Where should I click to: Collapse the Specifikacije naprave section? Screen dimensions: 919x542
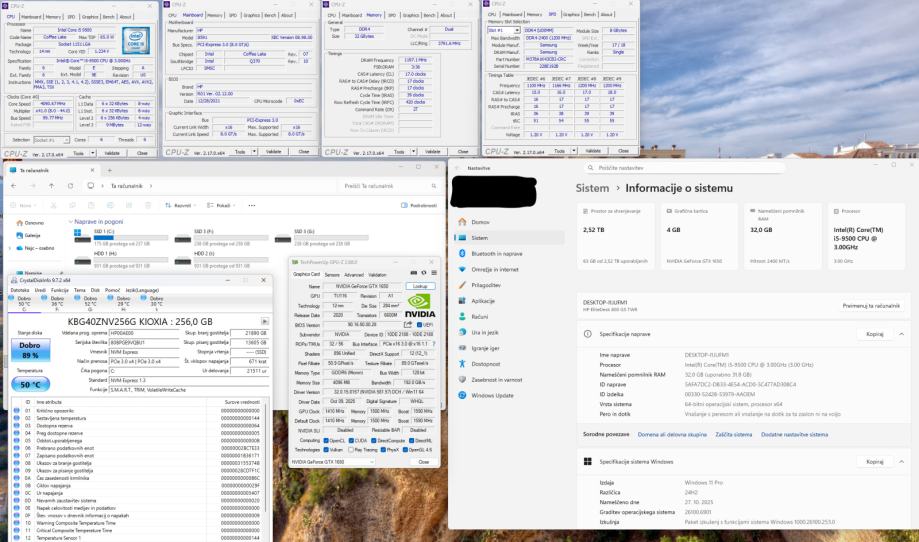pyautogui.click(x=901, y=334)
